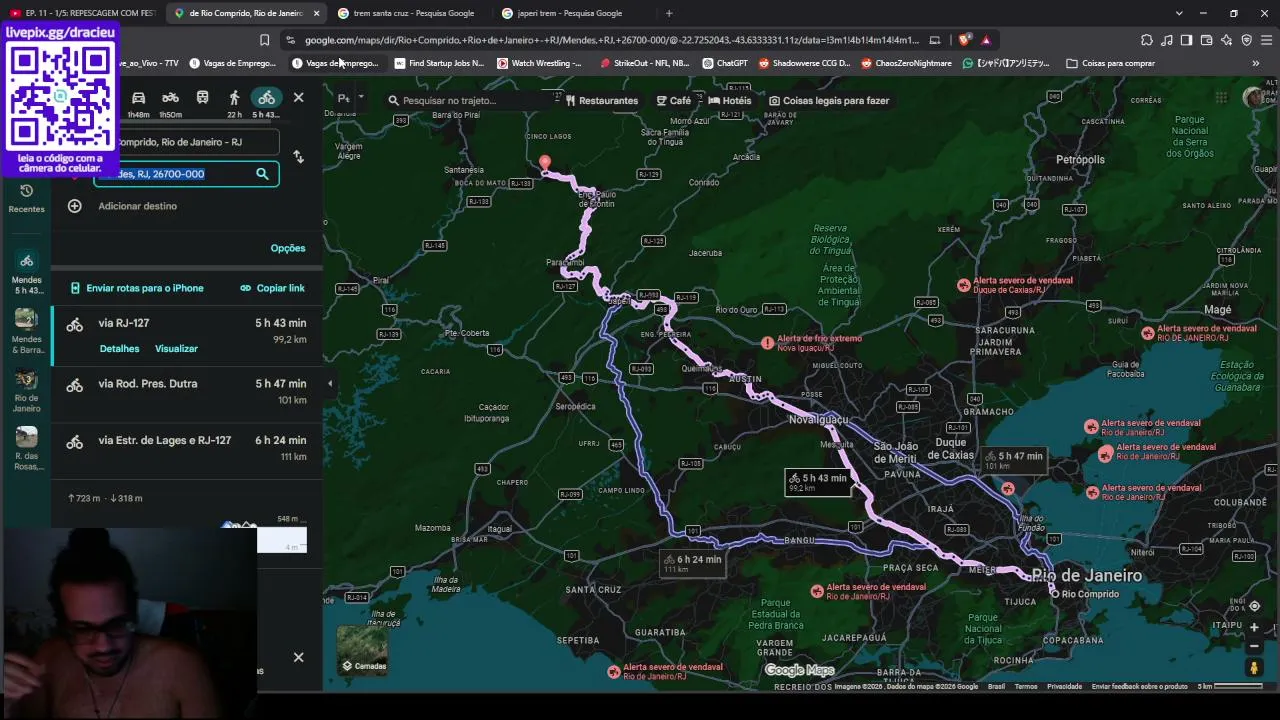This screenshot has height=720, width=1280.
Task: Open ChatGPT bookmark
Action: point(725,63)
